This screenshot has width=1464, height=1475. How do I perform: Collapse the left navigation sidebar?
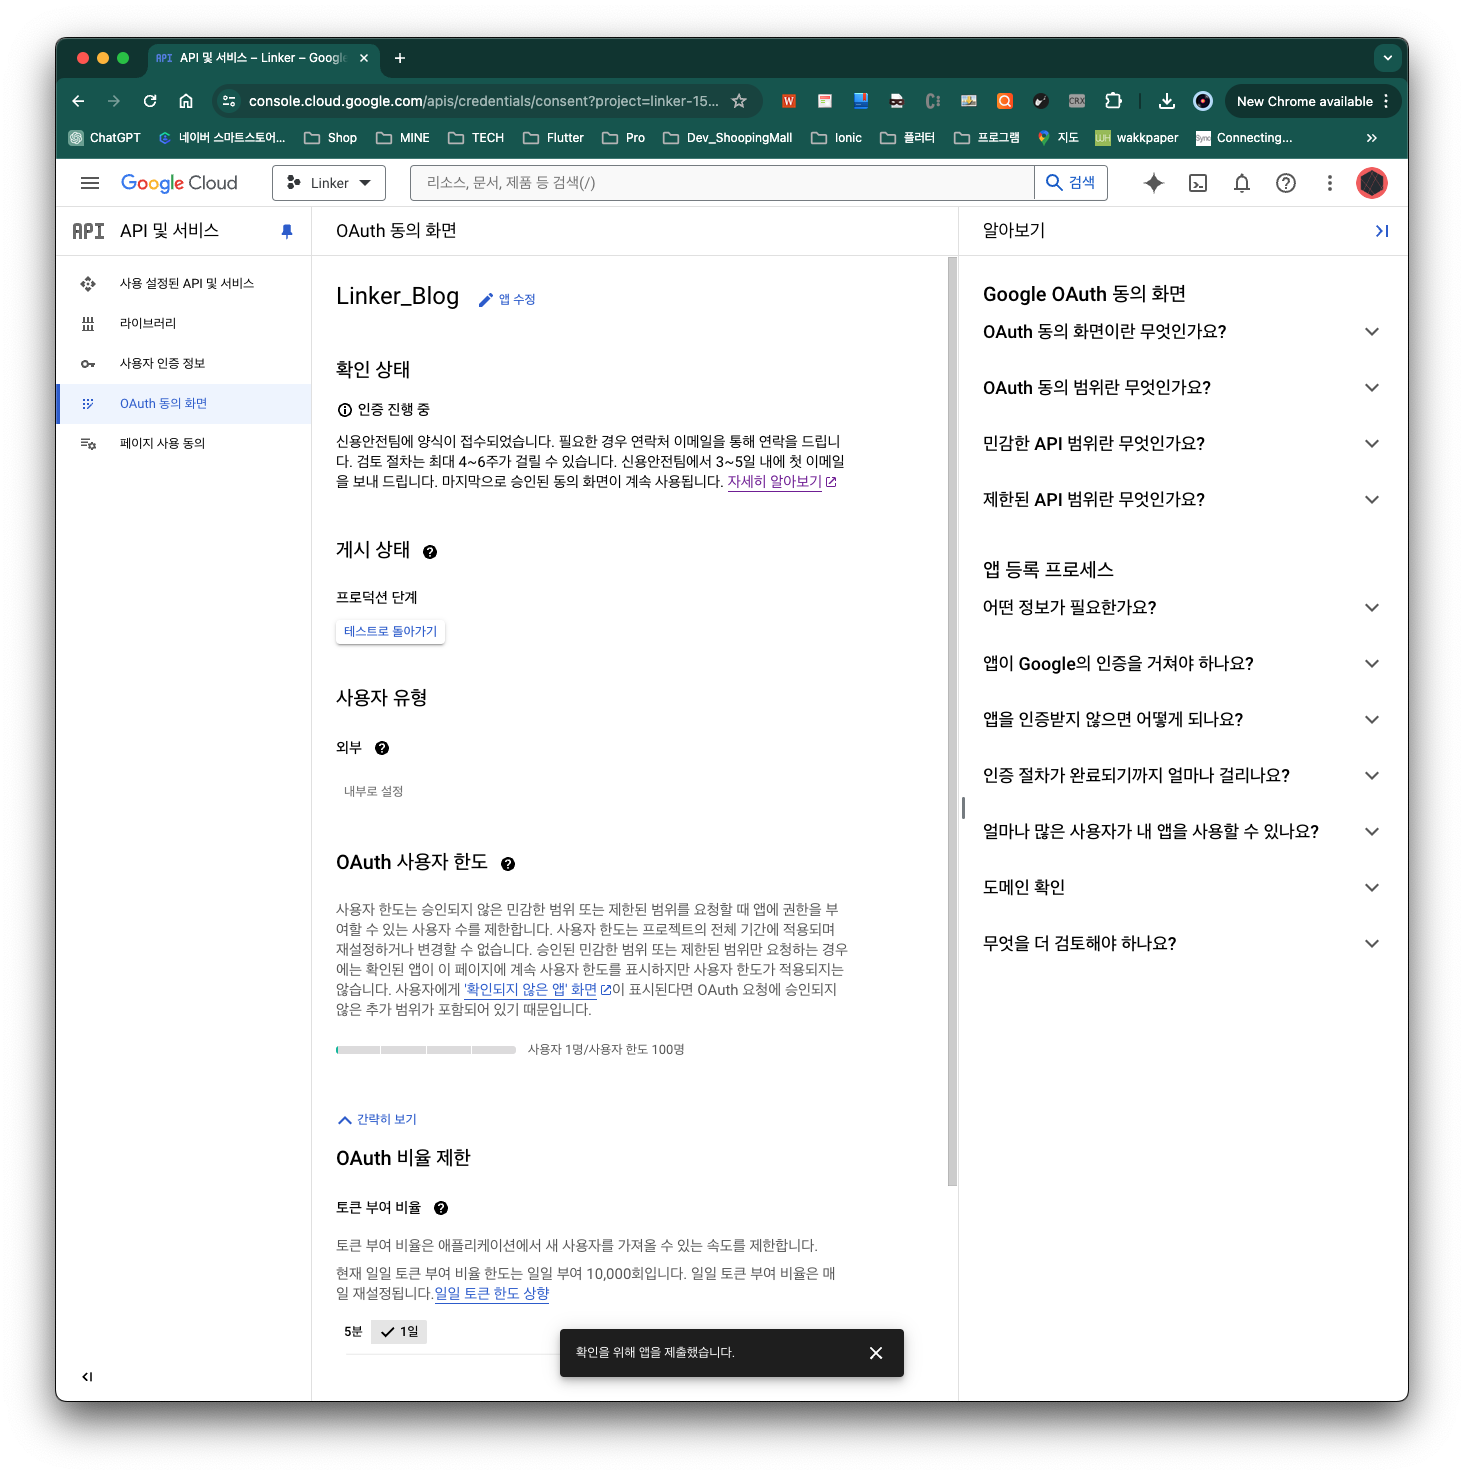[x=87, y=1377]
